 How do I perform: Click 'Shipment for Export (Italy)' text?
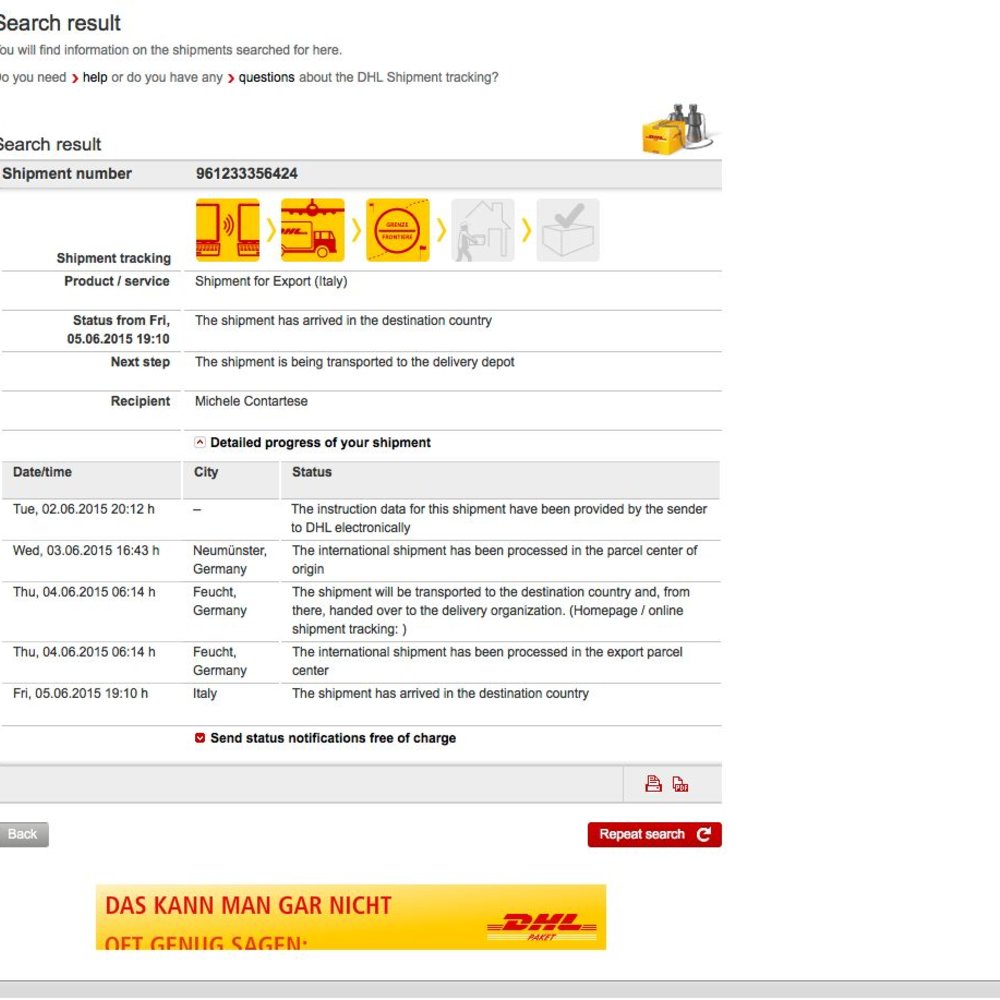pos(271,281)
